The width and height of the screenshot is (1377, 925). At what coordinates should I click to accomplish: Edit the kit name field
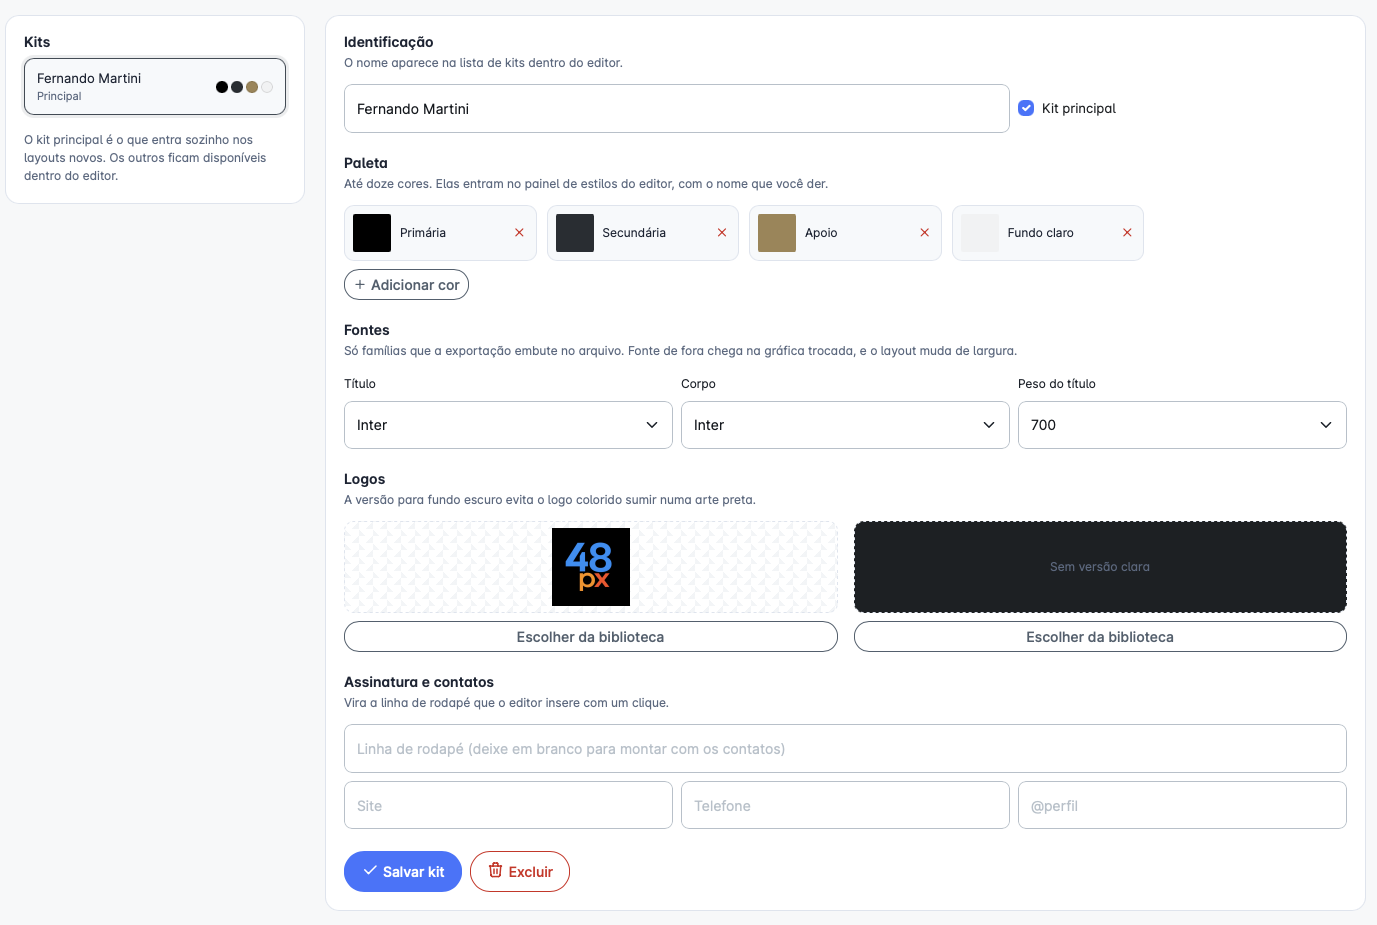pos(677,108)
